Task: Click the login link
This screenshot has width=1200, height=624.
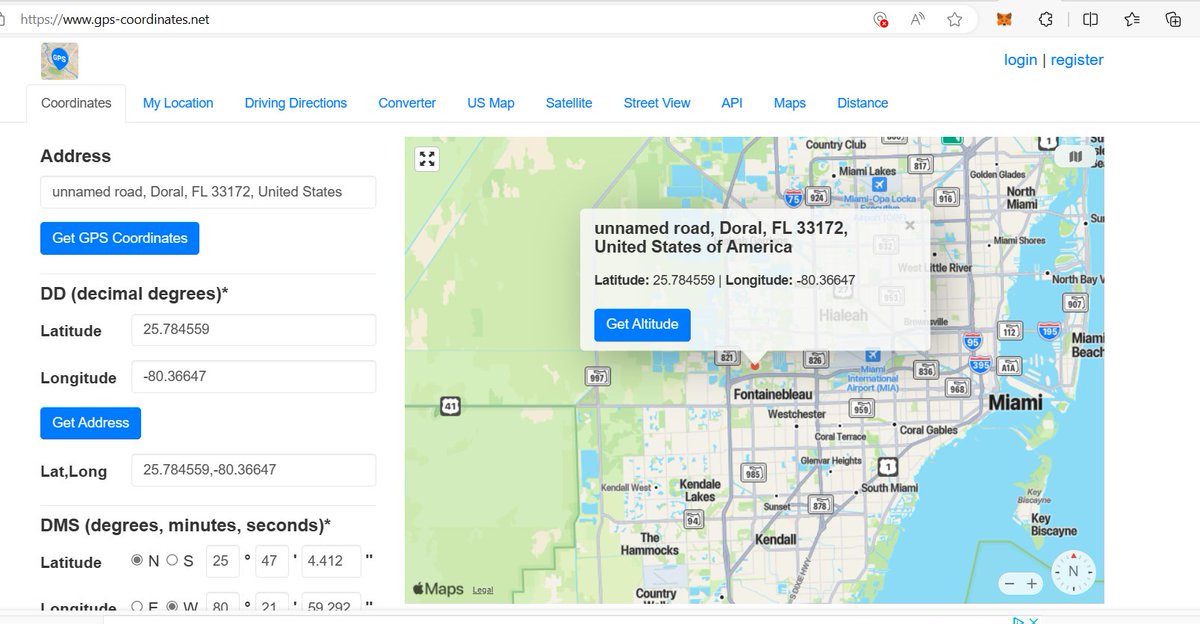Action: click(1020, 60)
